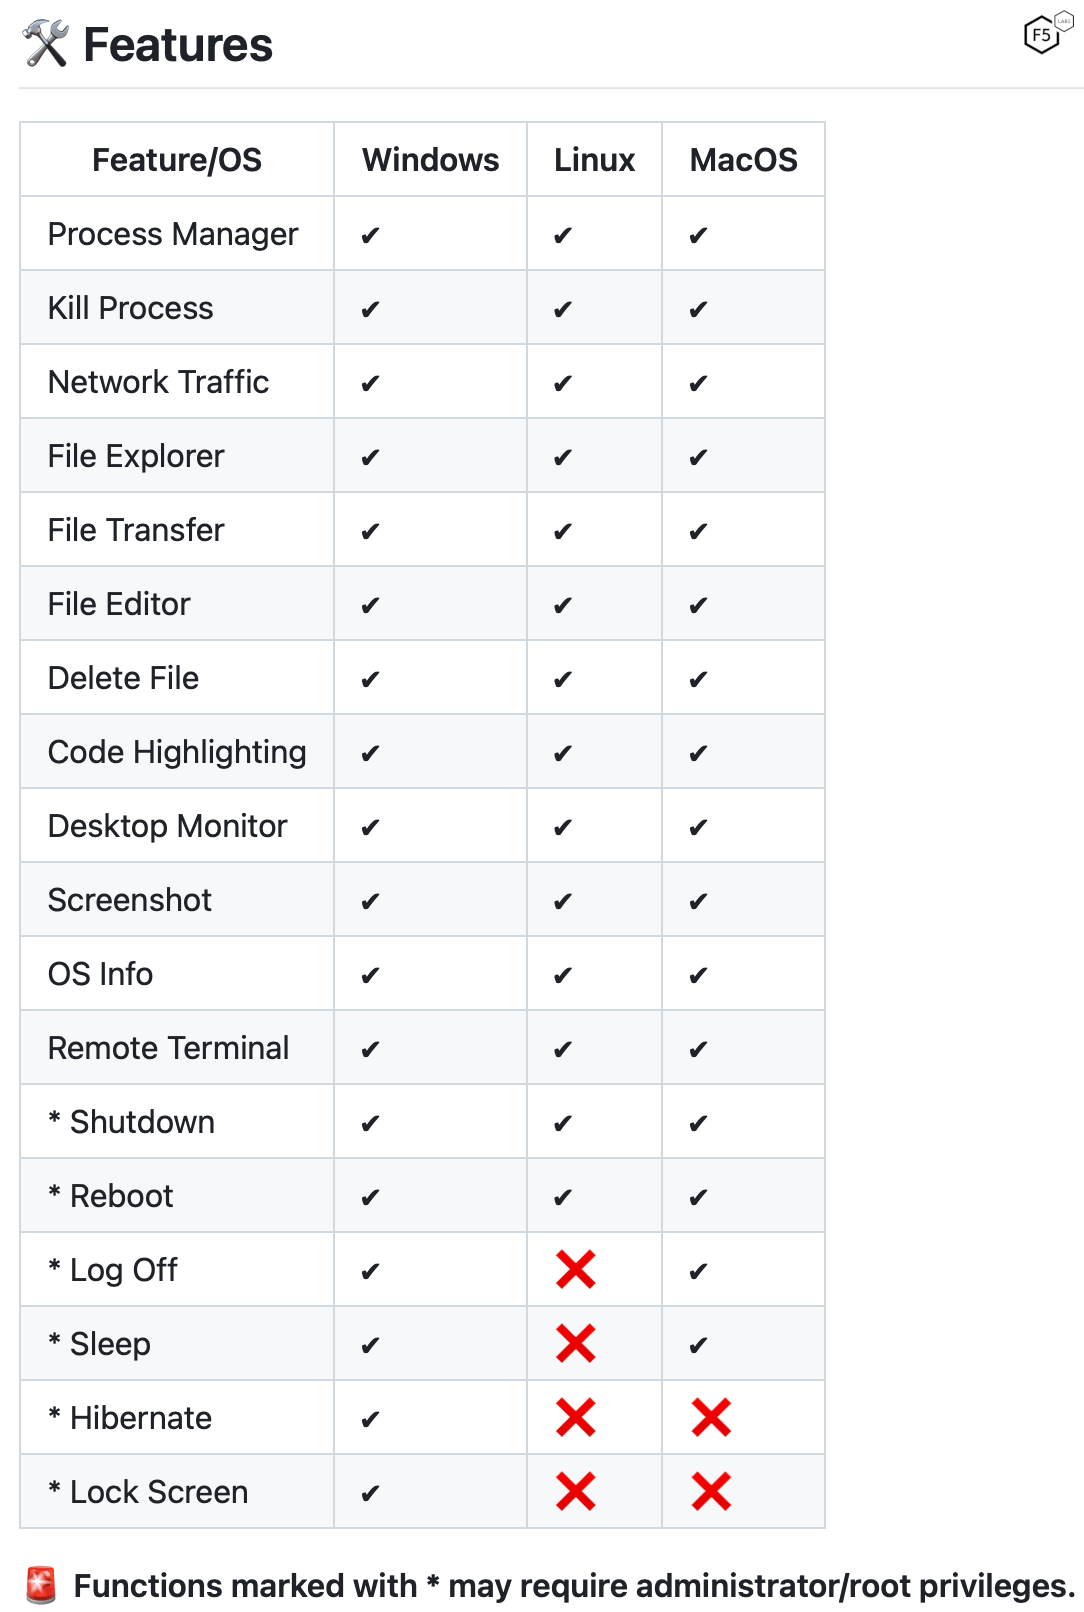1084x1612 pixels.
Task: Click the F5 Labs hexagon logo
Action: pos(1047,33)
